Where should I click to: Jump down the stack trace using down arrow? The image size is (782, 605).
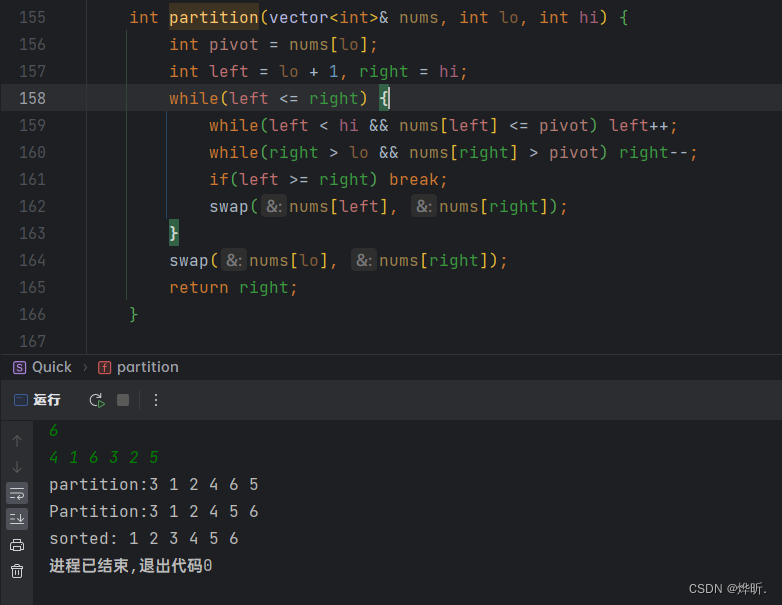[x=17, y=467]
